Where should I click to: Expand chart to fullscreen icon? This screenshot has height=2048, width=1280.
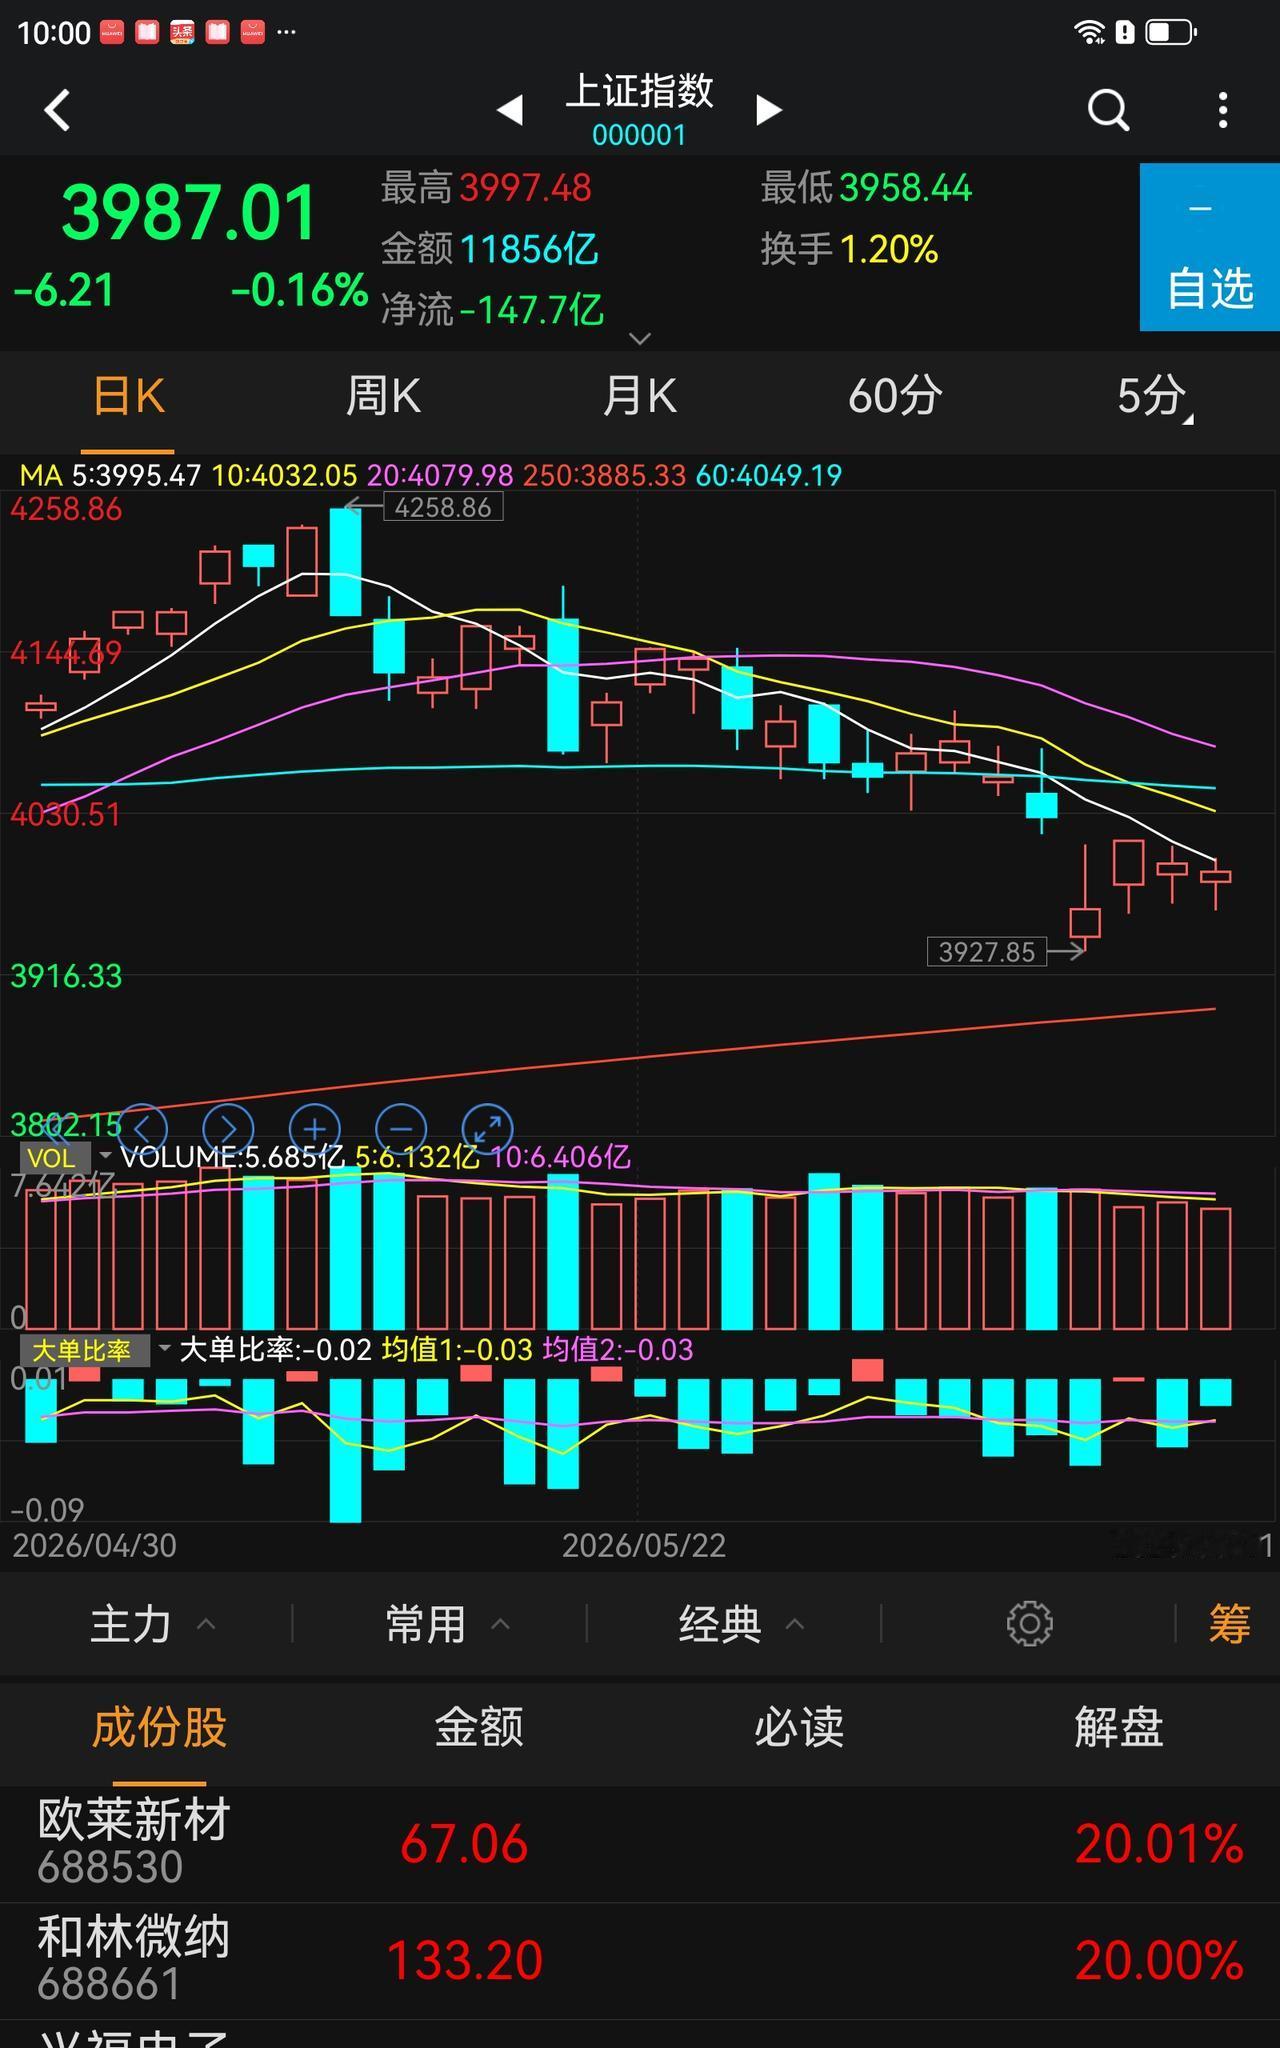coord(488,1129)
